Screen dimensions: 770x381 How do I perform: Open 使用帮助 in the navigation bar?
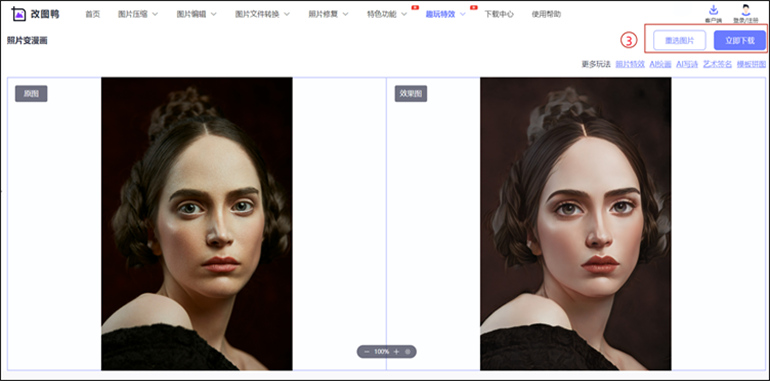pos(546,14)
